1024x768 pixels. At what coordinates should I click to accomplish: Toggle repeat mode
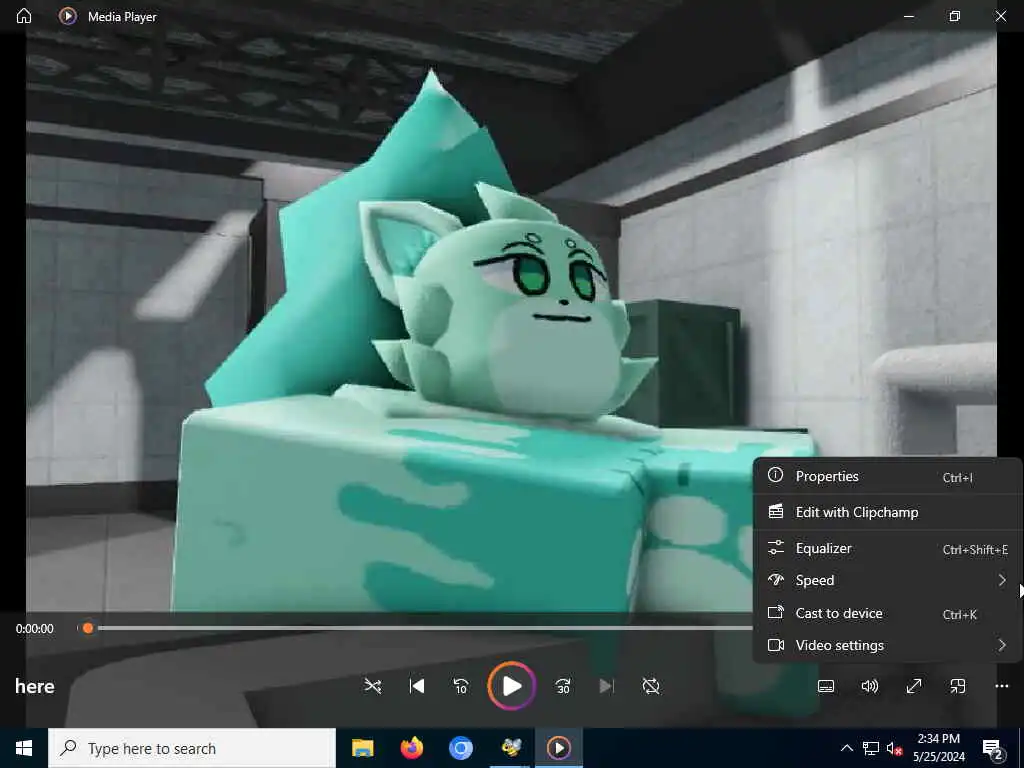[x=651, y=686]
